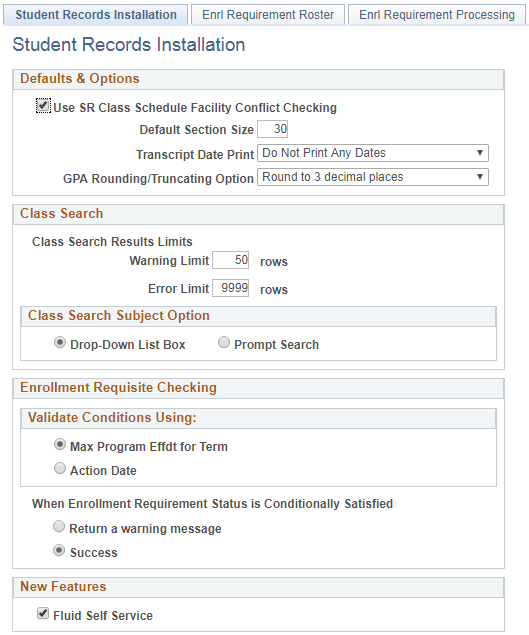Select the Prompt Search radio option

pos(224,343)
